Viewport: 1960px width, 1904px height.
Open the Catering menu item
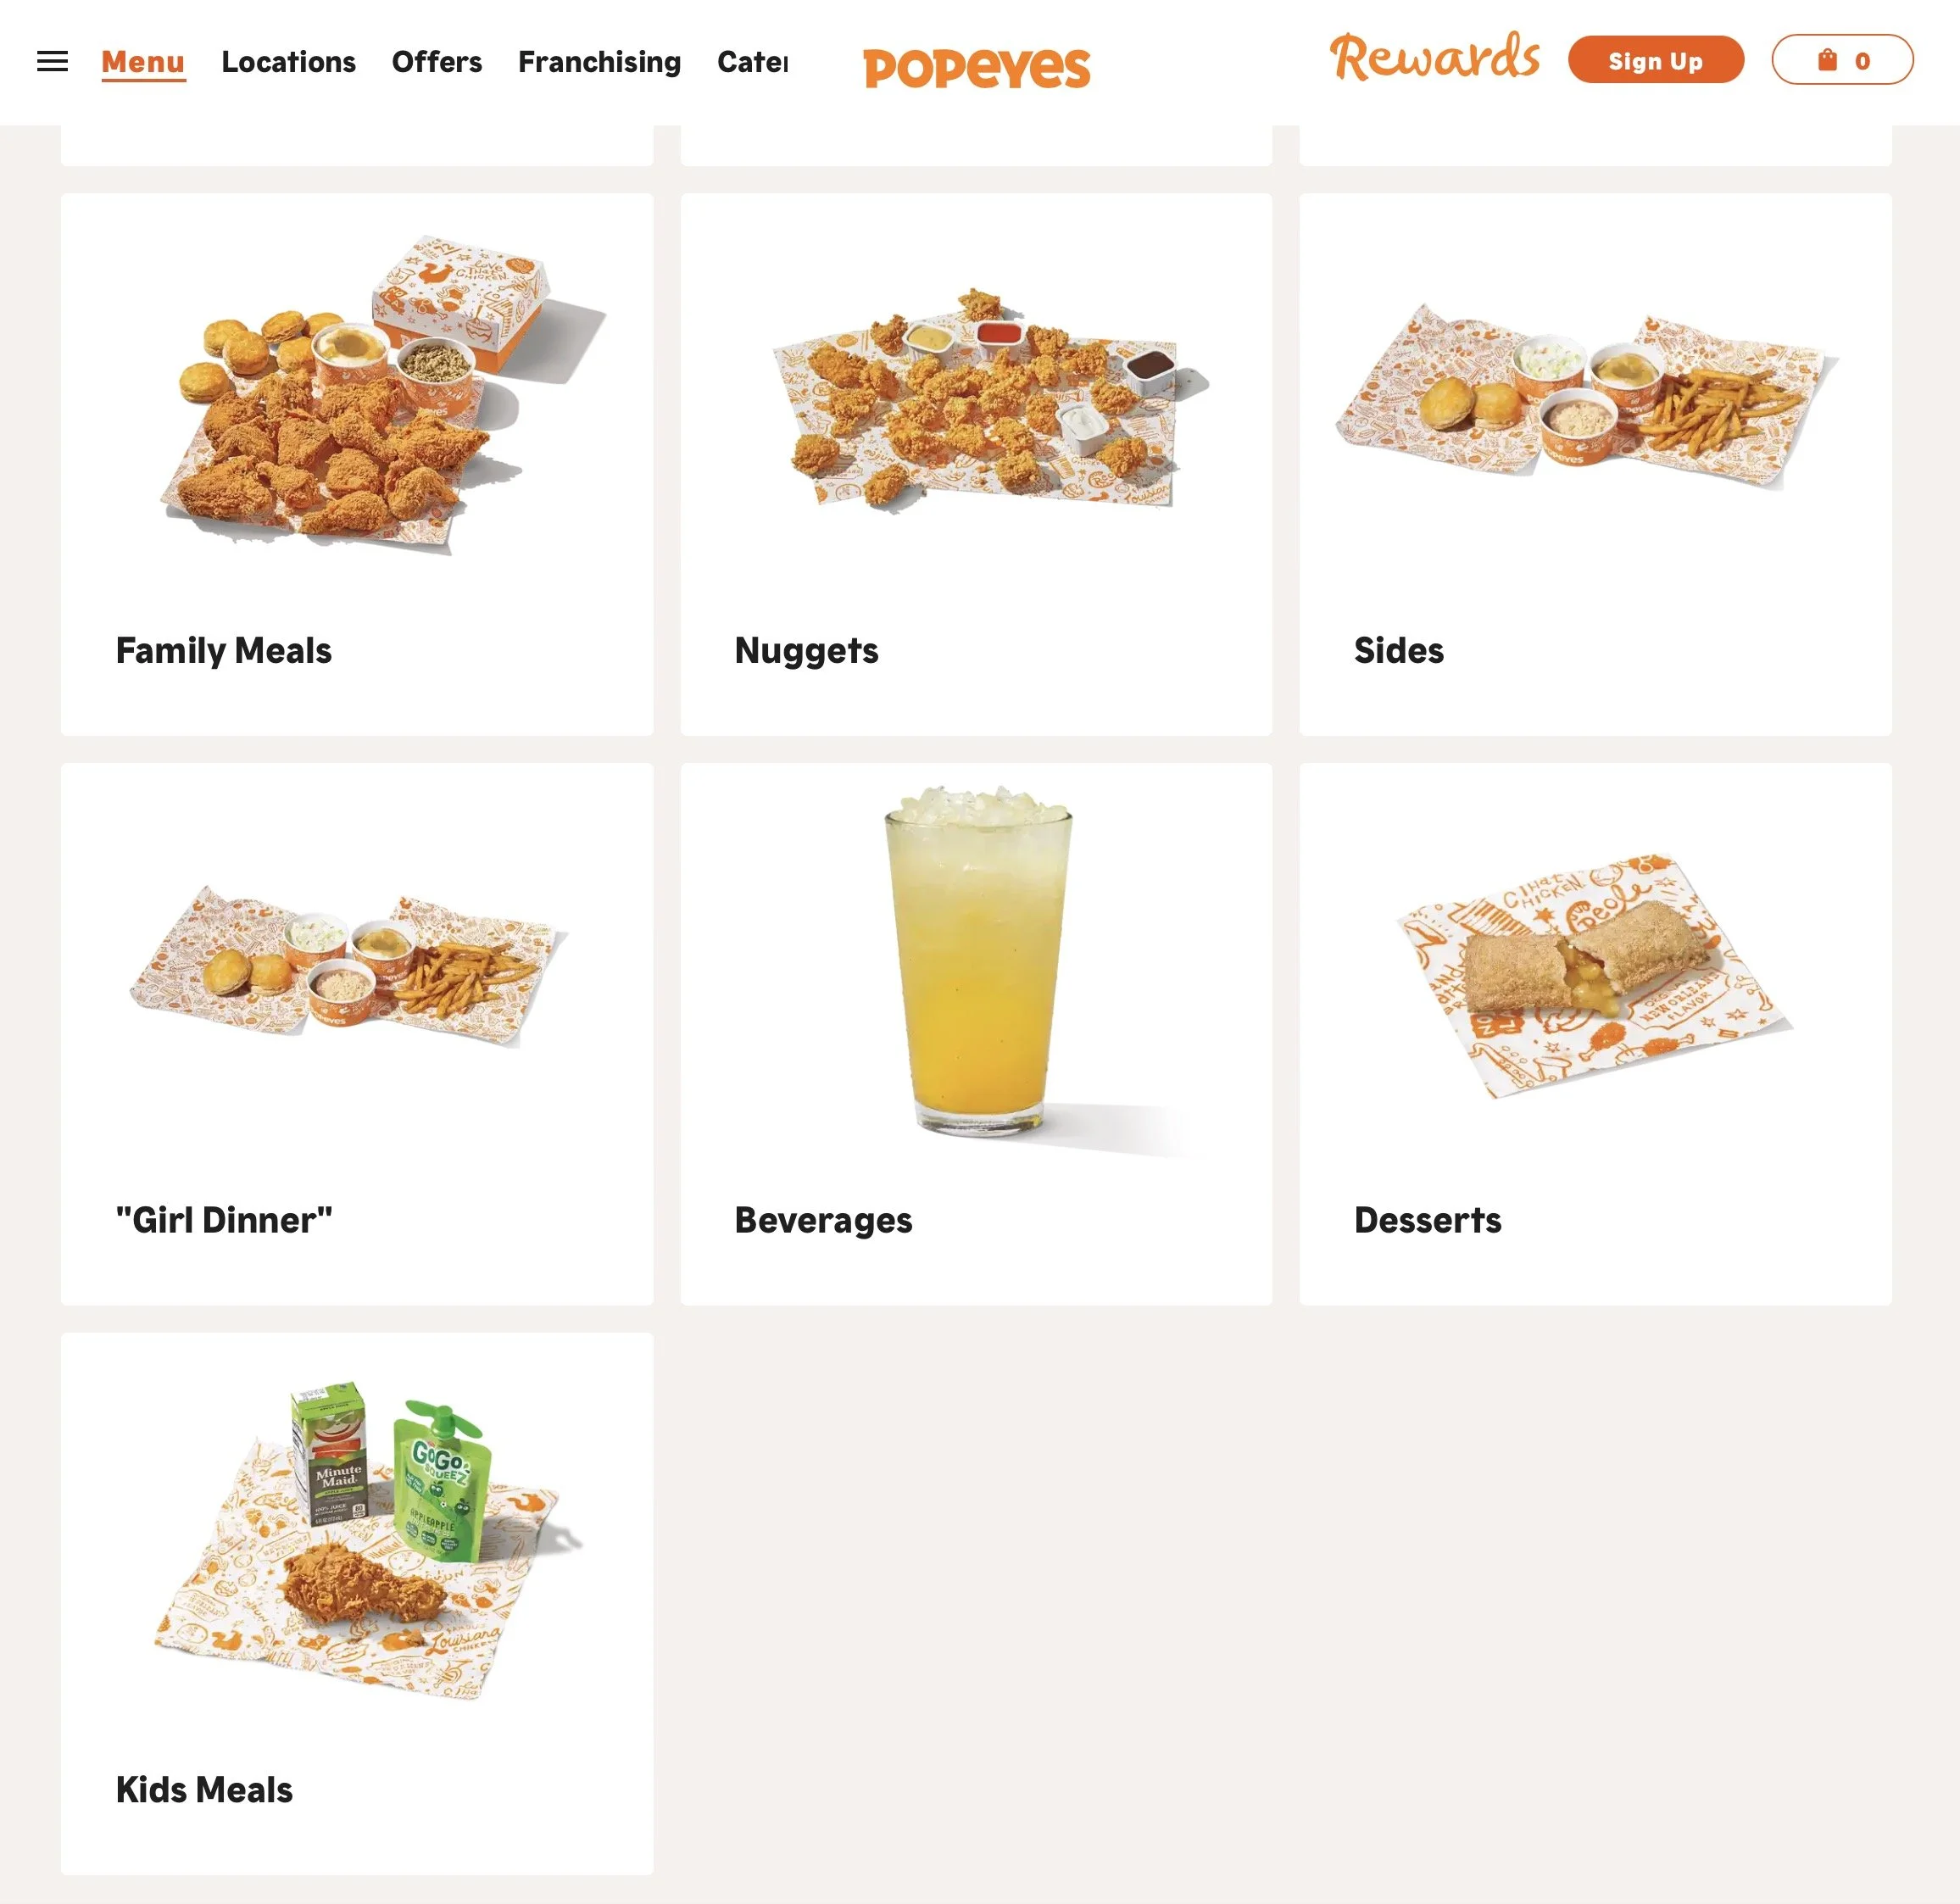click(x=753, y=62)
